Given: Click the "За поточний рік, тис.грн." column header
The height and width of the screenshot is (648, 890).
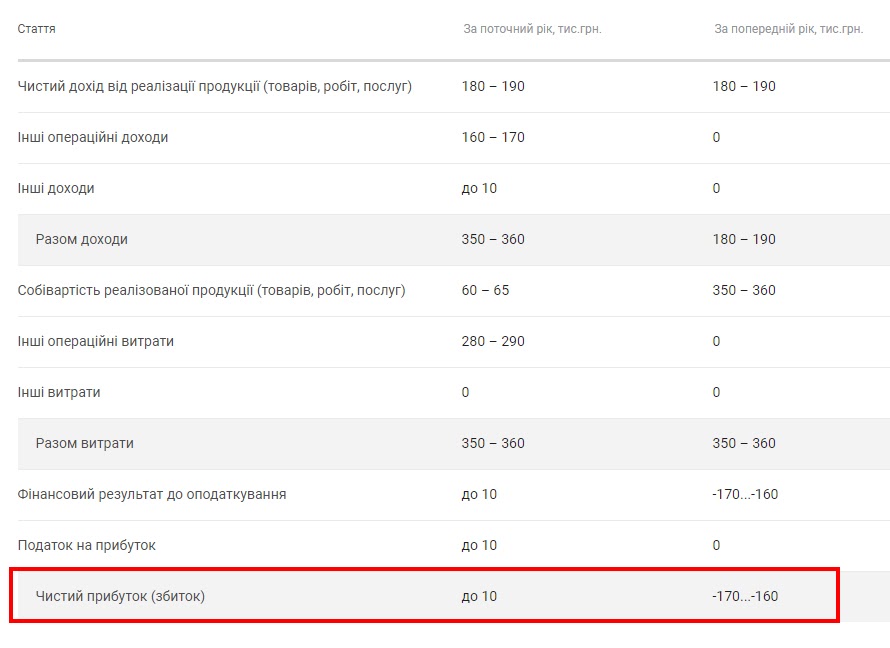Looking at the screenshot, I should (532, 29).
